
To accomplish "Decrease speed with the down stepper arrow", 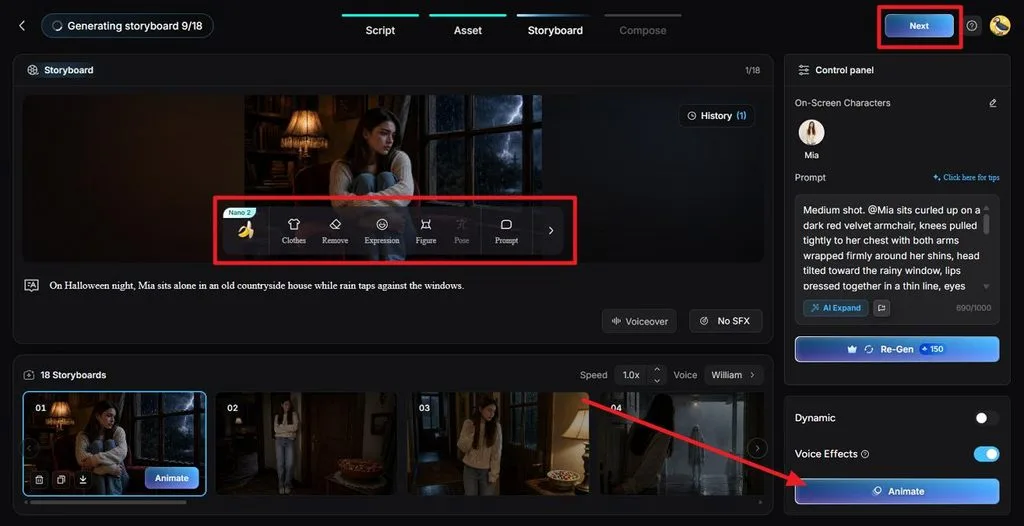I will pos(657,380).
